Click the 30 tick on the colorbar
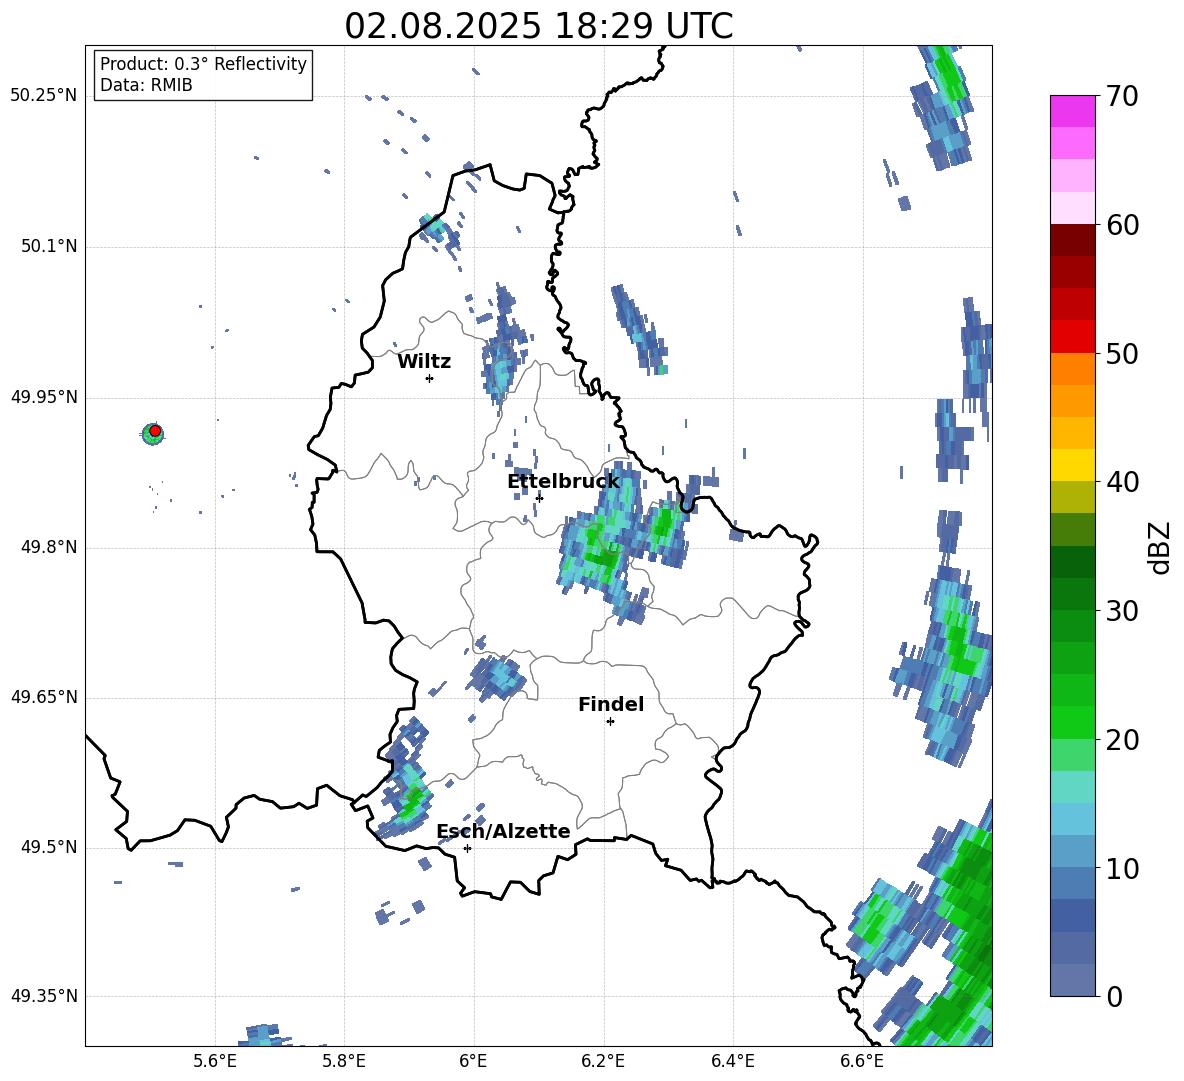The width and height of the screenshot is (1184, 1081). (1122, 611)
